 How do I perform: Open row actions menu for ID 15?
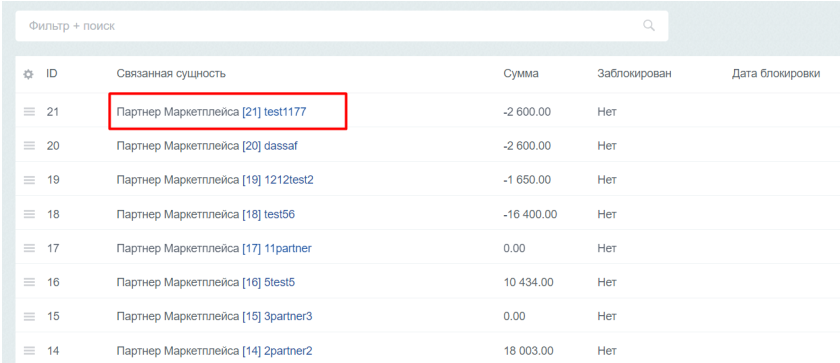coord(29,316)
